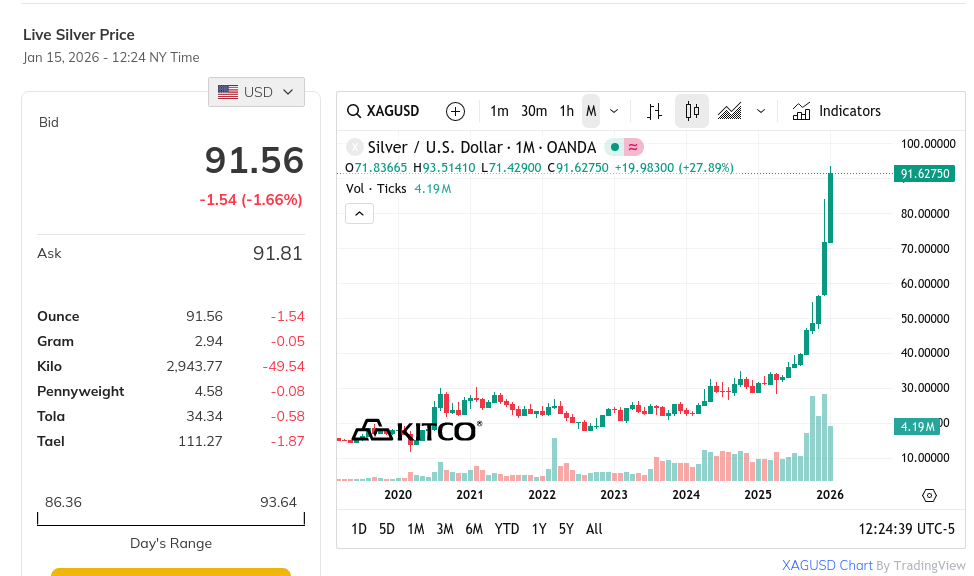Click the 2020 label on the time axis
This screenshot has height=576, width=974.
click(x=398, y=495)
